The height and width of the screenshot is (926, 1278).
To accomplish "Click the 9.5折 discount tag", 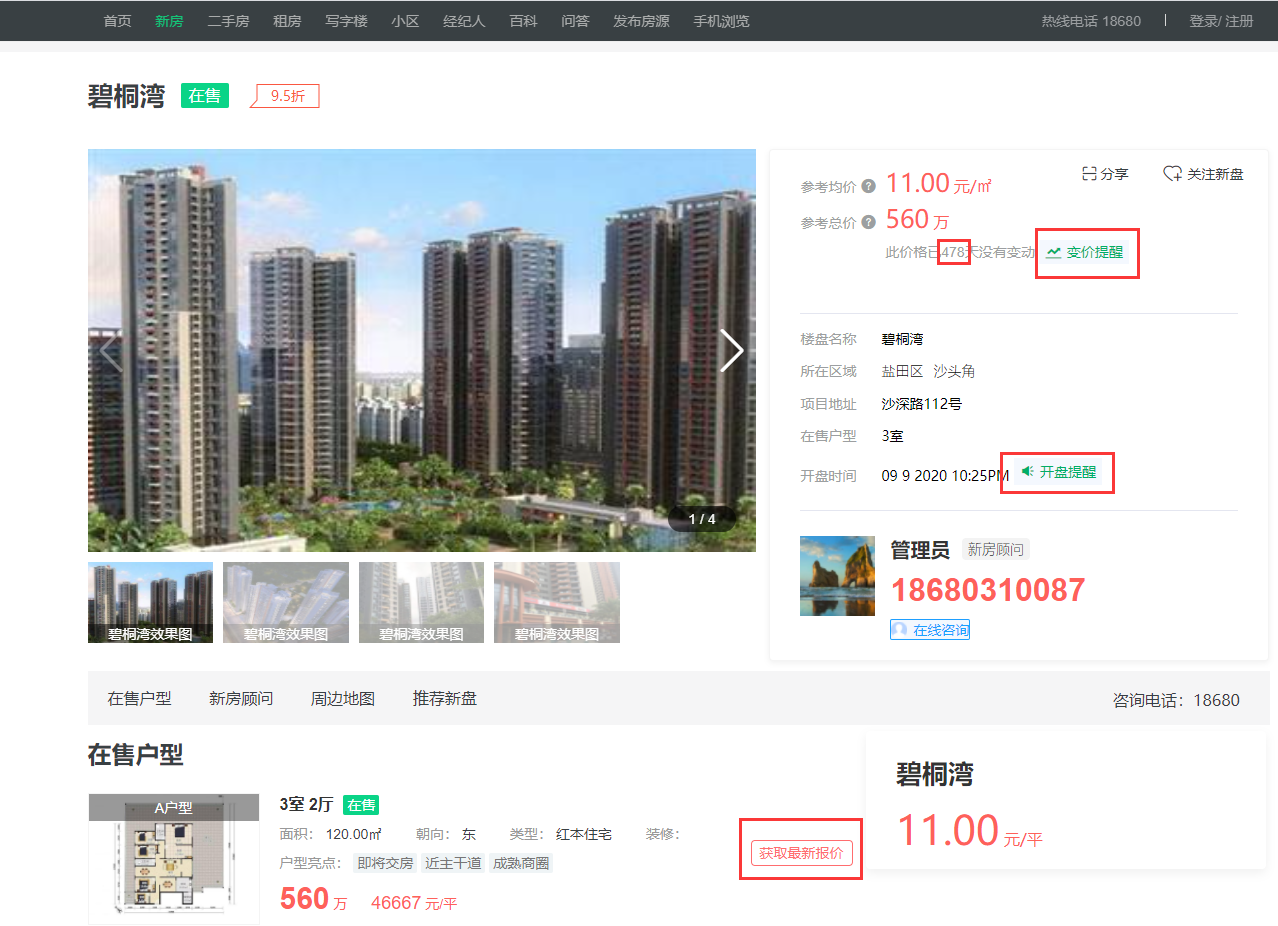I will pos(284,96).
